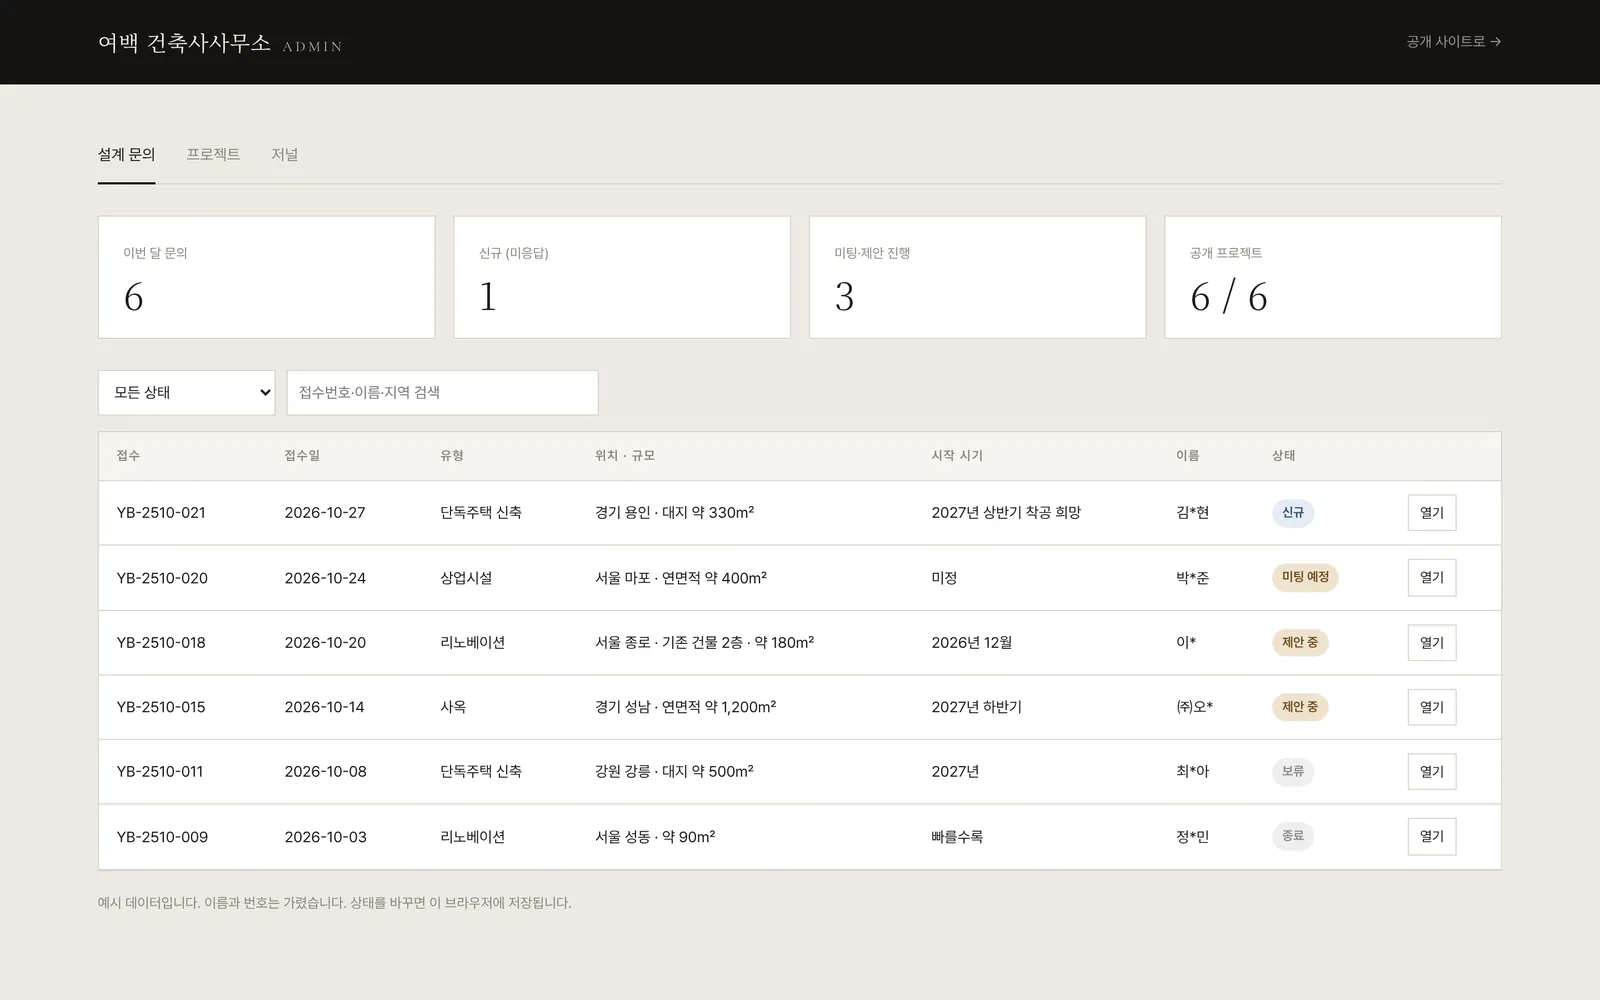Click the 종료 status badge
Image resolution: width=1600 pixels, height=1000 pixels.
pos(1293,836)
